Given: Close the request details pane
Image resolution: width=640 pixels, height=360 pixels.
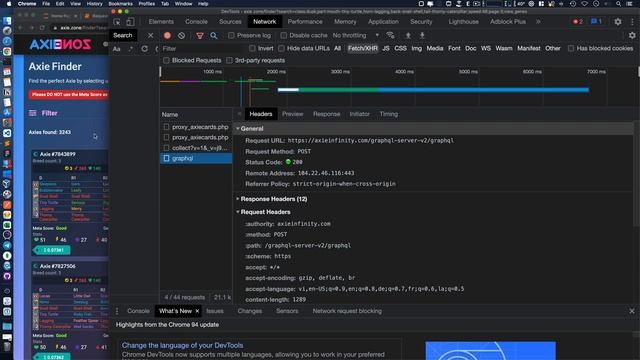Looking at the screenshot, I should click(239, 114).
